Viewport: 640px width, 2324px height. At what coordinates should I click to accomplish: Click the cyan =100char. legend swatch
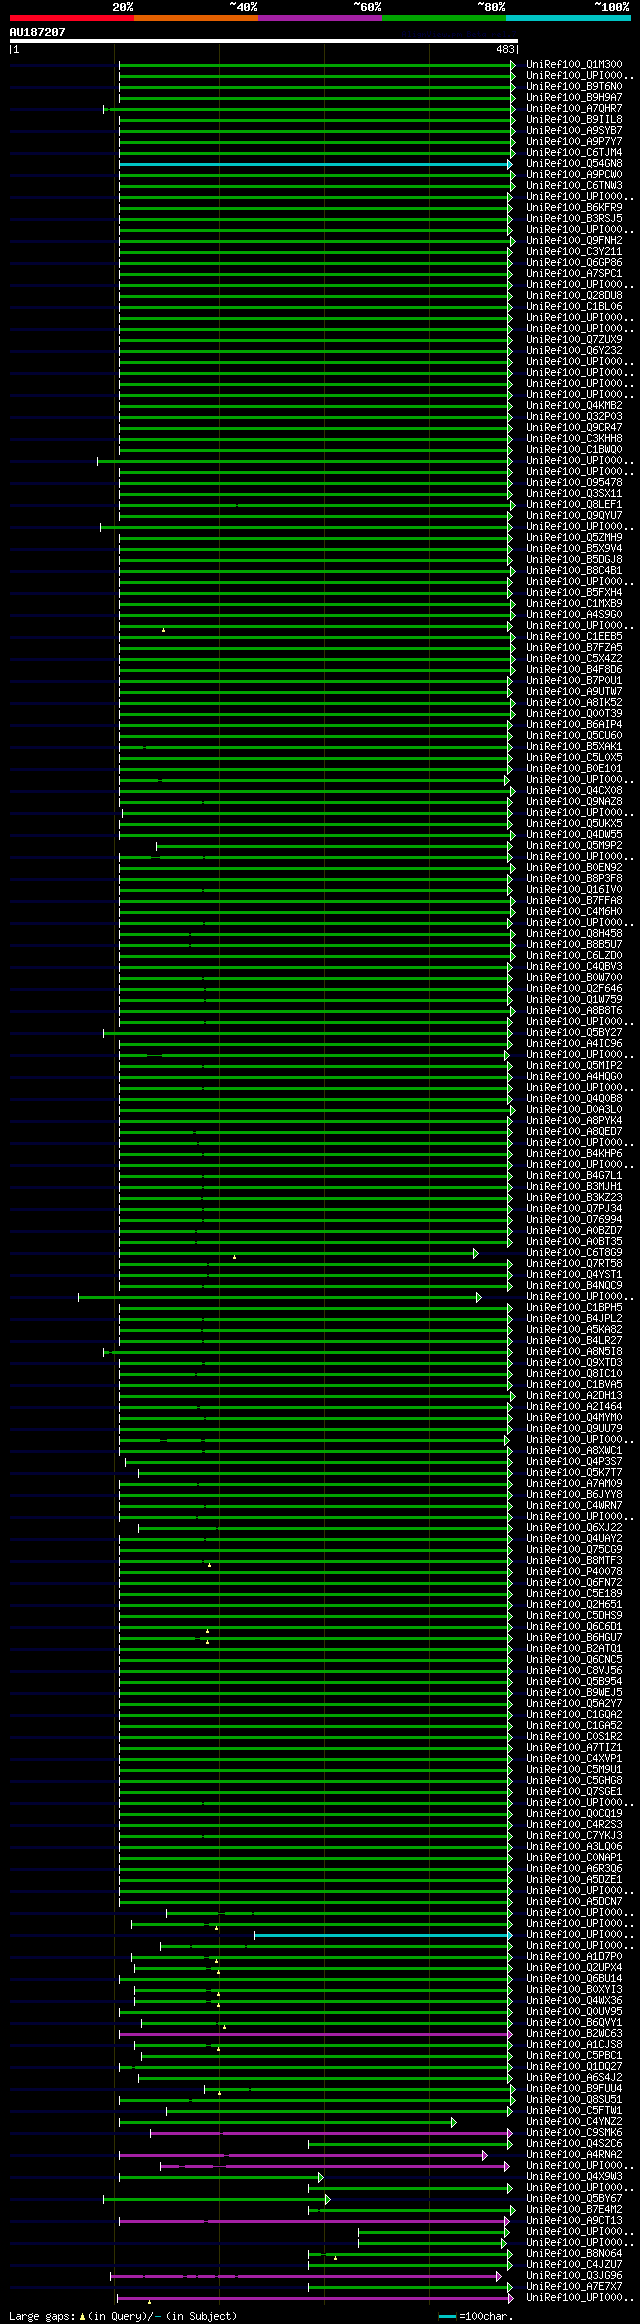447,2316
